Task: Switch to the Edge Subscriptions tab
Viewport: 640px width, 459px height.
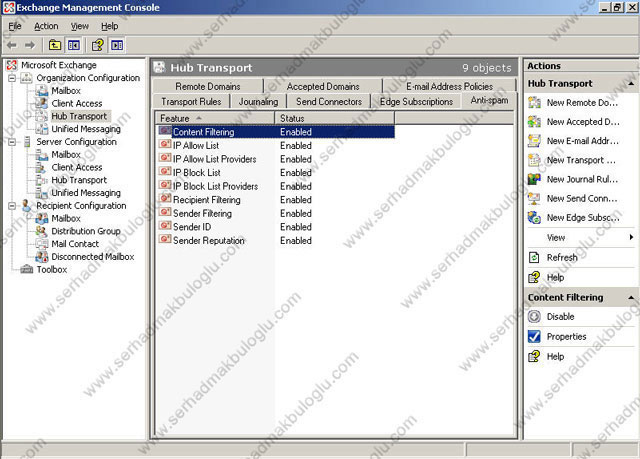Action: pos(416,102)
